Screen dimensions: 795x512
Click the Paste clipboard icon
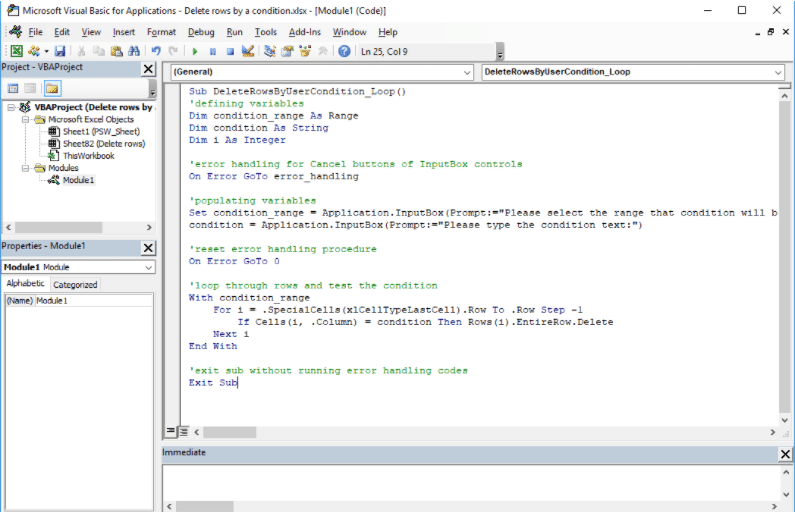116,51
